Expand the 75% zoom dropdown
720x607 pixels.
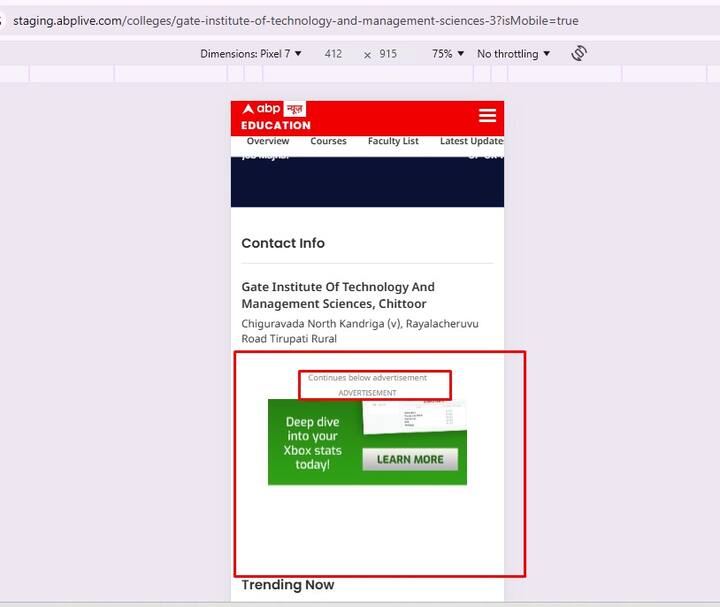click(x=448, y=54)
